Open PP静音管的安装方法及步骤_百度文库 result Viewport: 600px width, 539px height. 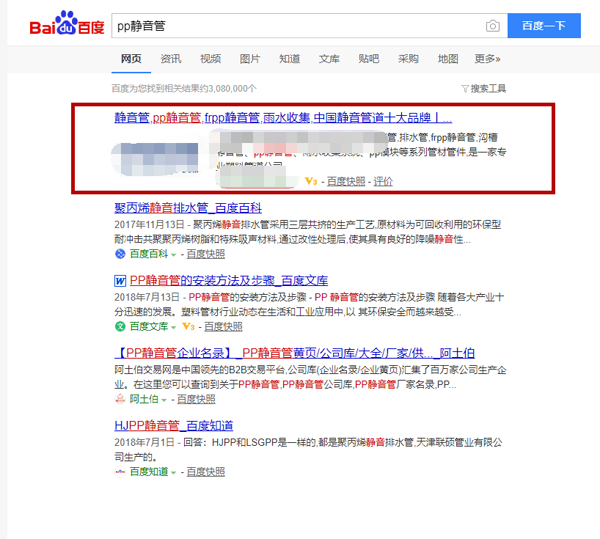(229, 281)
